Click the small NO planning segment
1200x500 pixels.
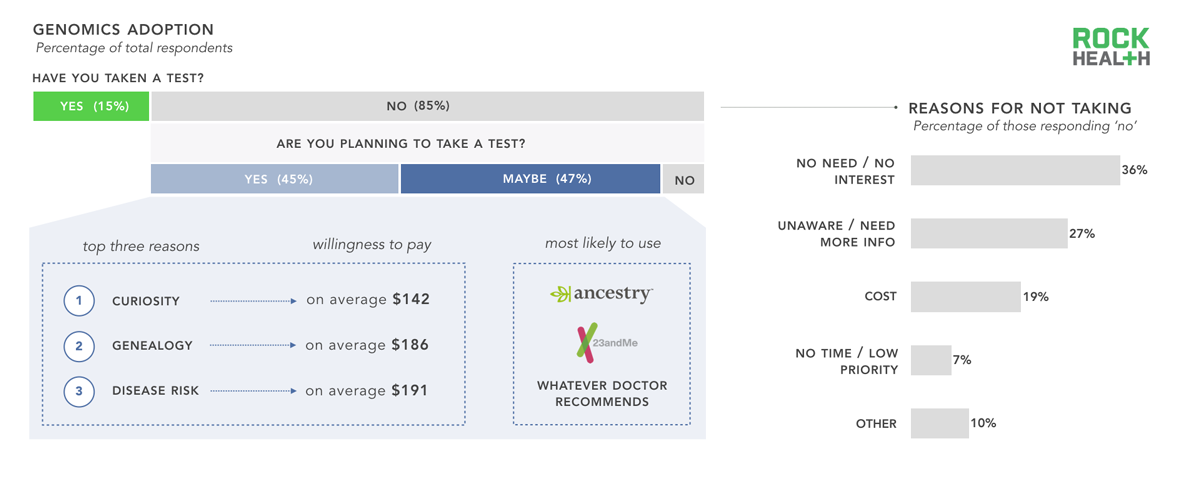pyautogui.click(x=684, y=180)
